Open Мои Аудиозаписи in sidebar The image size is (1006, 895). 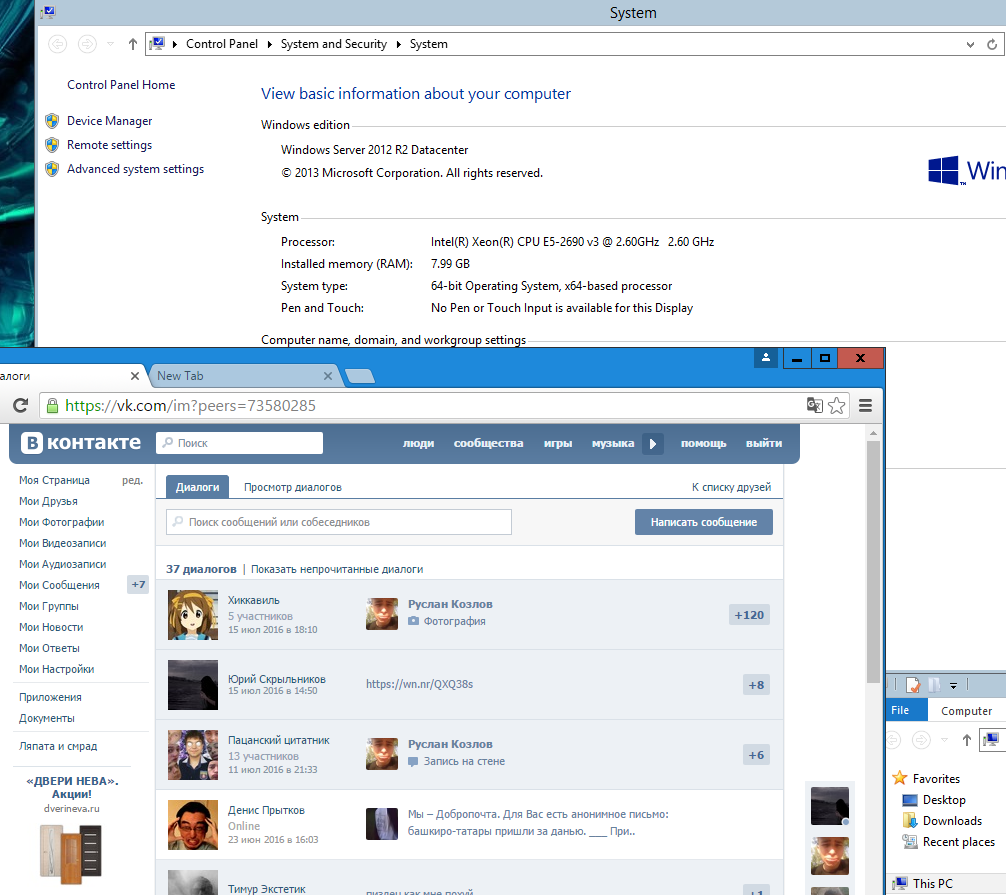(x=63, y=564)
